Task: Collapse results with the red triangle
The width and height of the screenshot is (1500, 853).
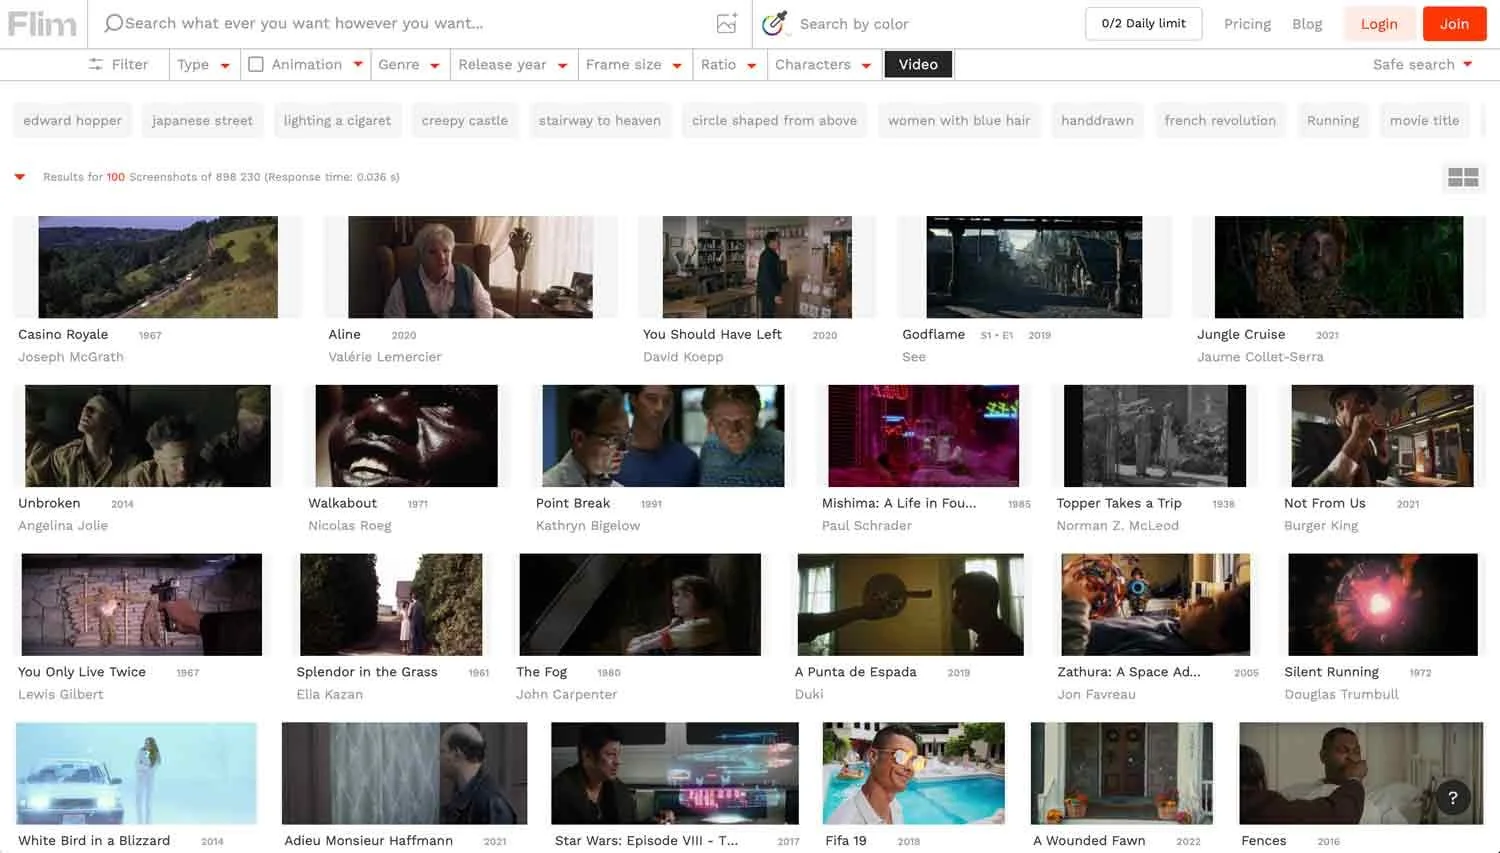Action: click(19, 177)
